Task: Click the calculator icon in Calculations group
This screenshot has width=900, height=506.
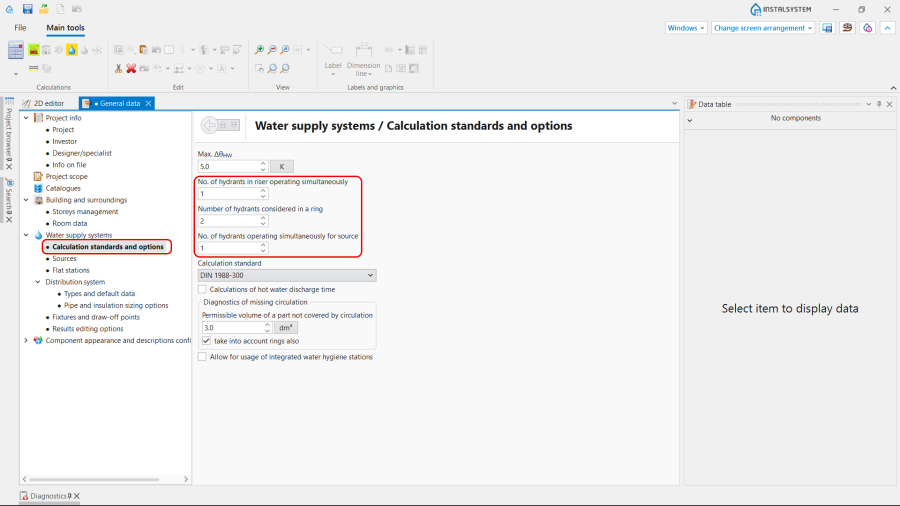Action: pos(16,50)
